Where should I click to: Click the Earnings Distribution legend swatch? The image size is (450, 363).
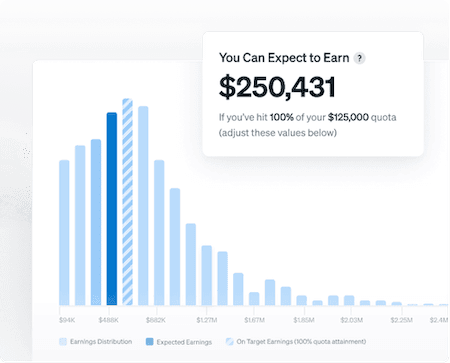(x=63, y=342)
